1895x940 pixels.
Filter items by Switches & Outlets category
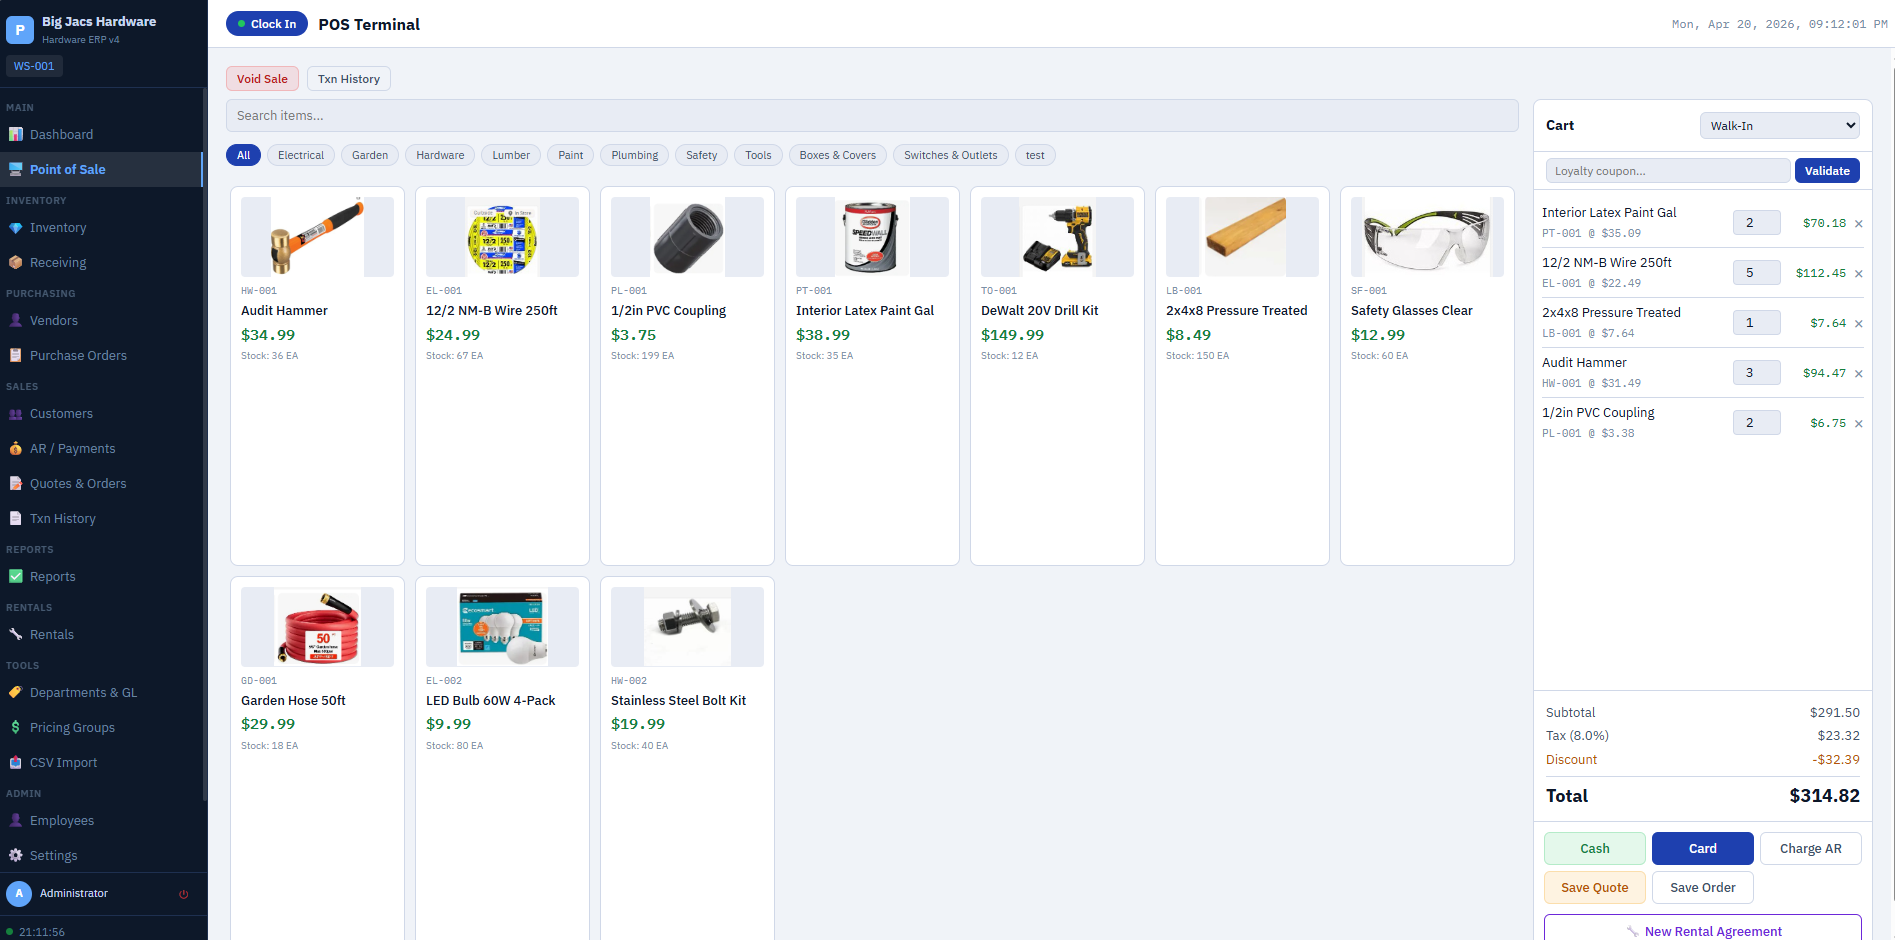pos(951,155)
